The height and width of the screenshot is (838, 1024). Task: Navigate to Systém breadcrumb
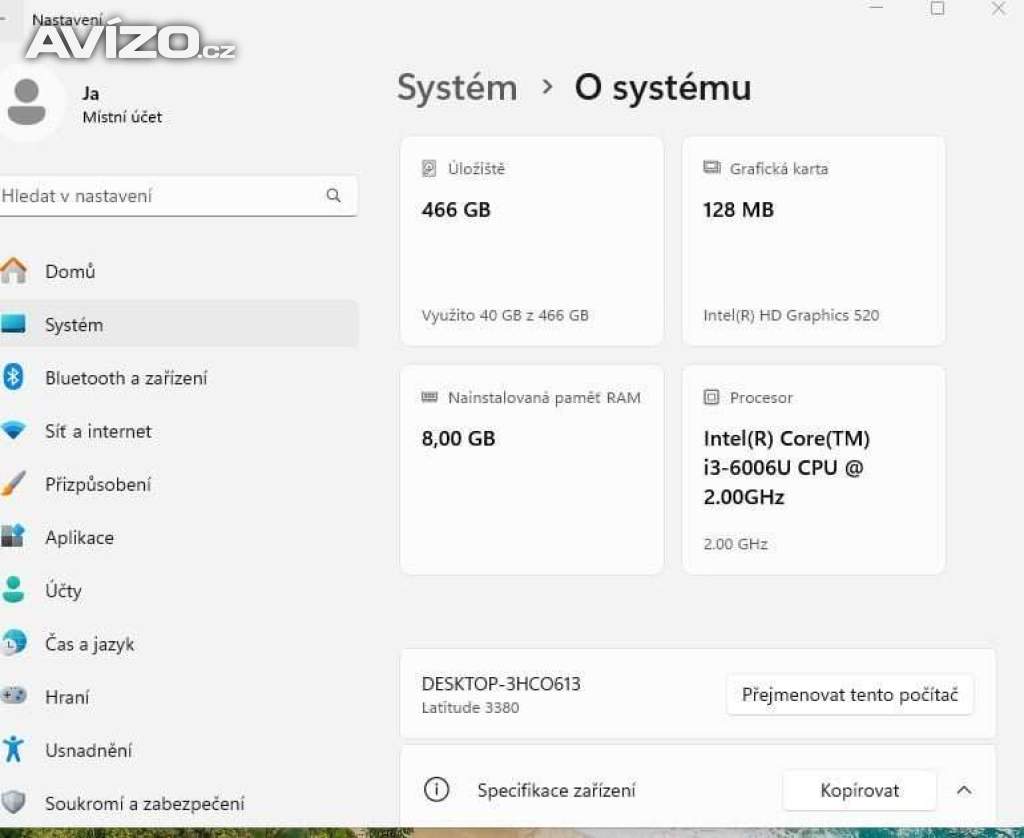457,88
